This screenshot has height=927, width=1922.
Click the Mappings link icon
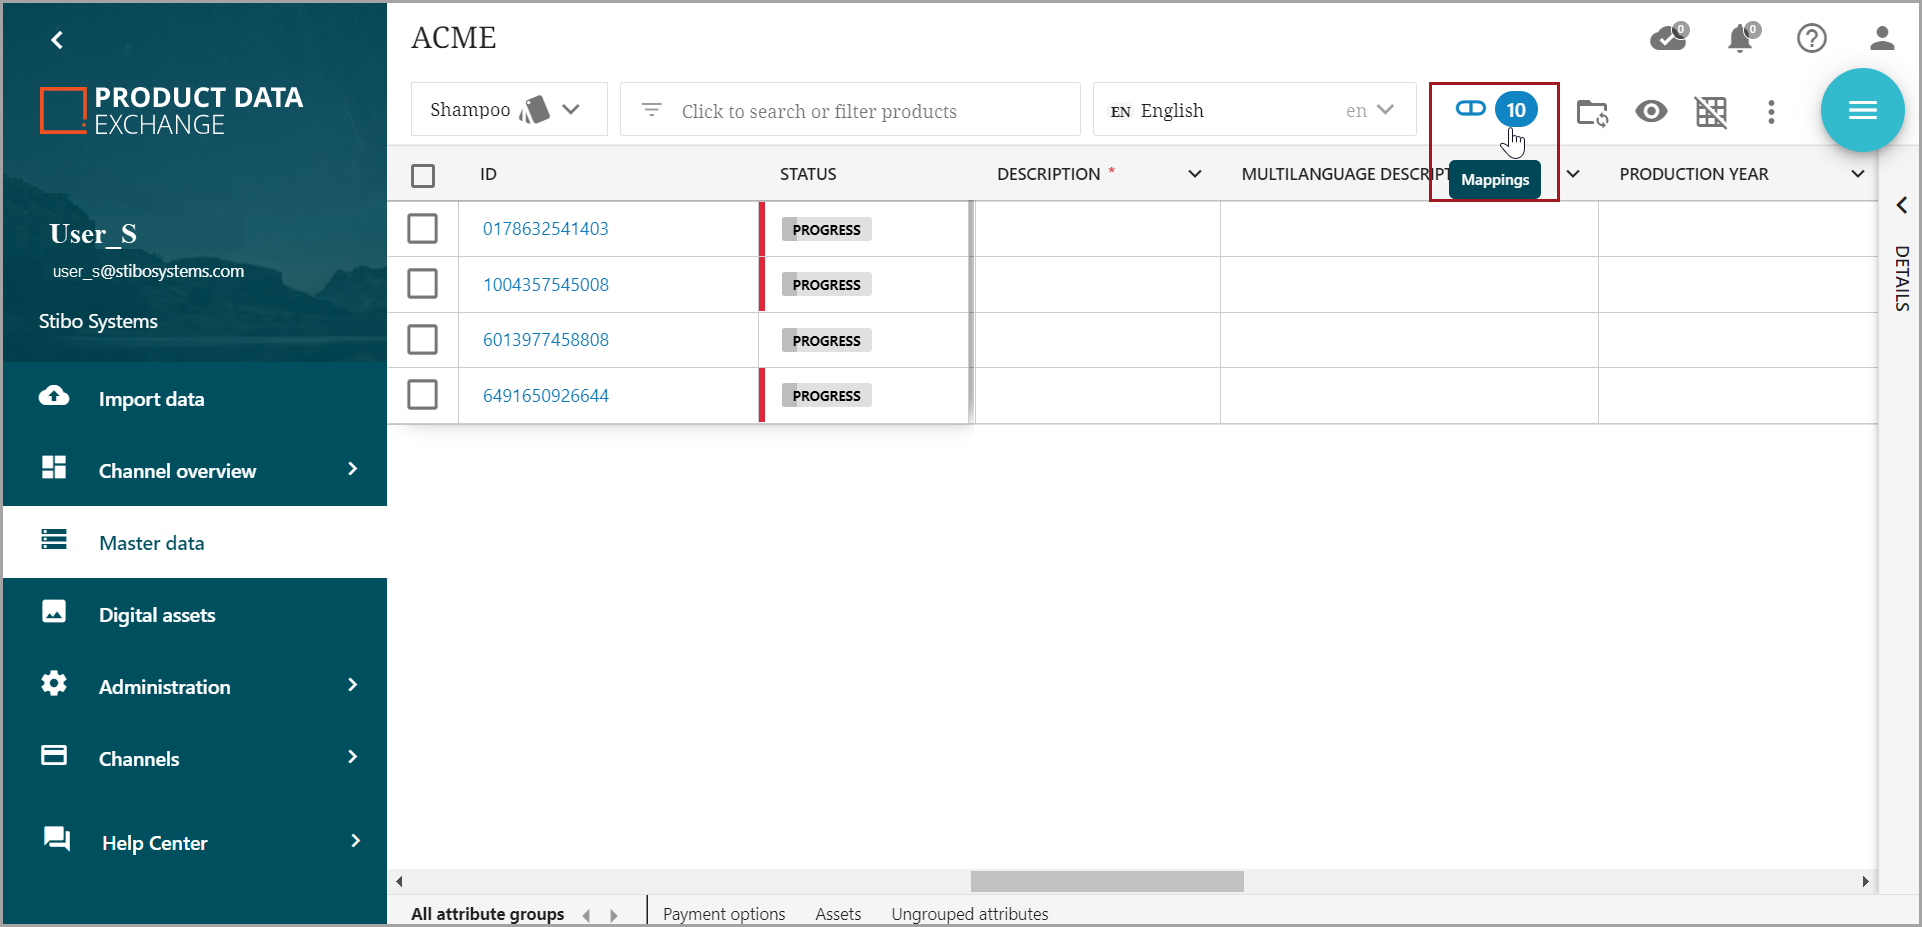[x=1470, y=109]
